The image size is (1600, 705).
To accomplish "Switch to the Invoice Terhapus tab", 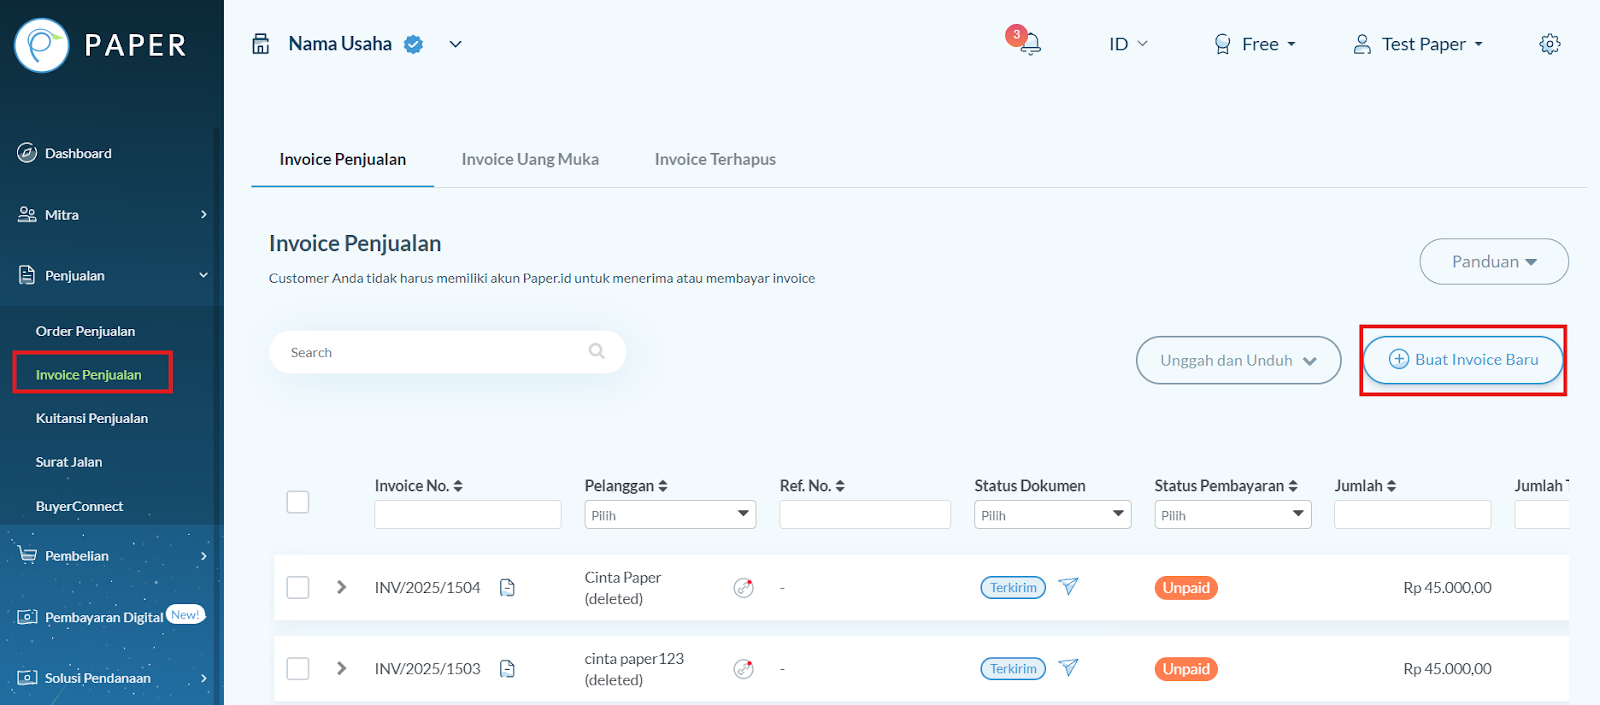I will coord(715,159).
